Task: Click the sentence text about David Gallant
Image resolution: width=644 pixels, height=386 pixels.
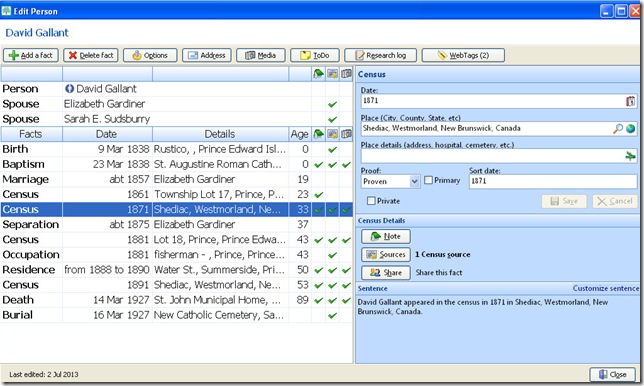Action: point(483,307)
